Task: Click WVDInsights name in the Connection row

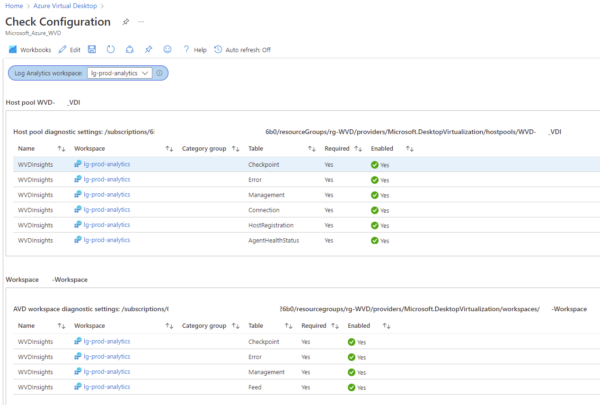Action: click(x=35, y=210)
